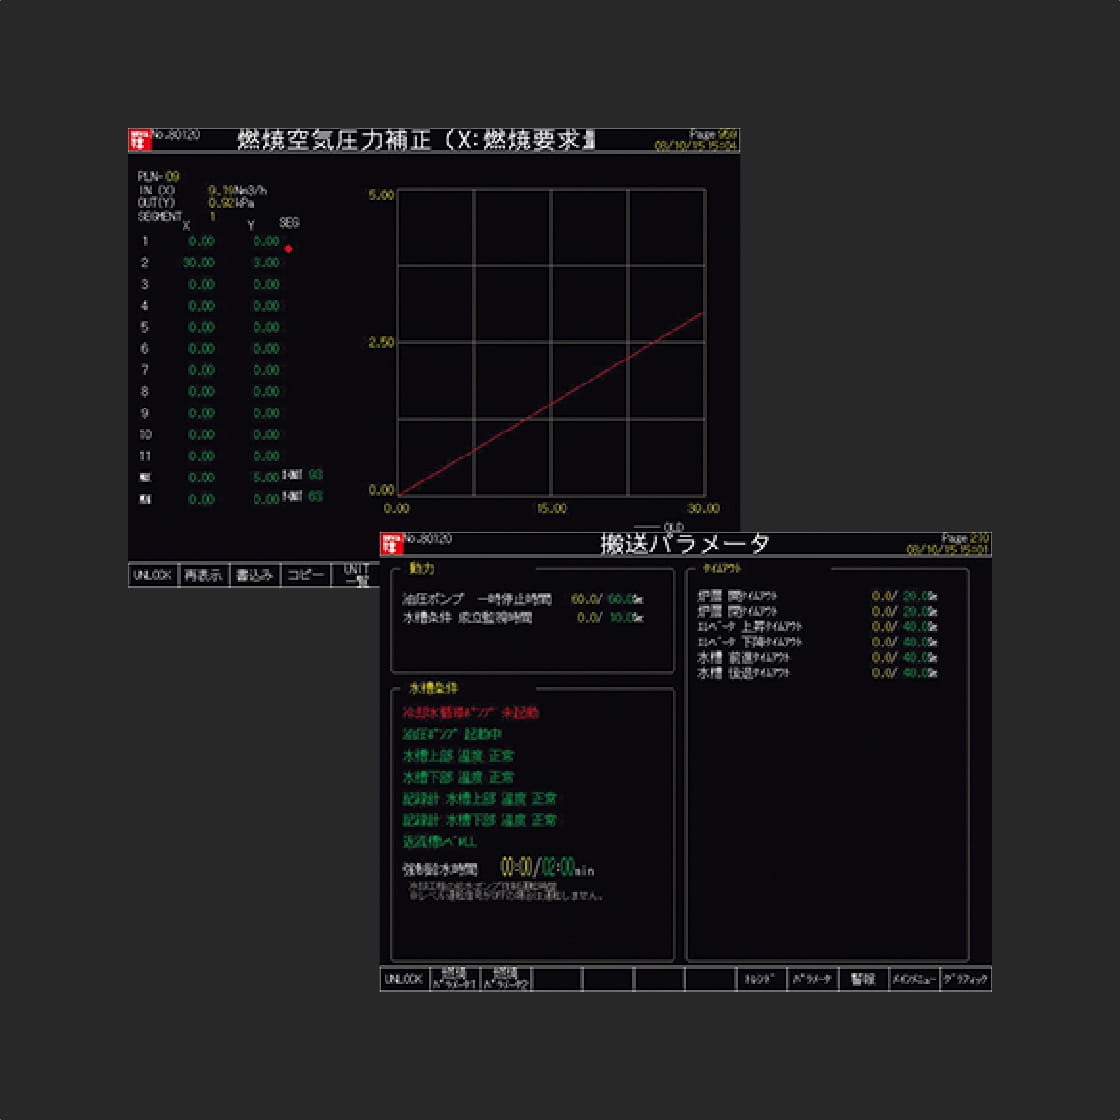Open the パラメータ screen button

tap(812, 979)
